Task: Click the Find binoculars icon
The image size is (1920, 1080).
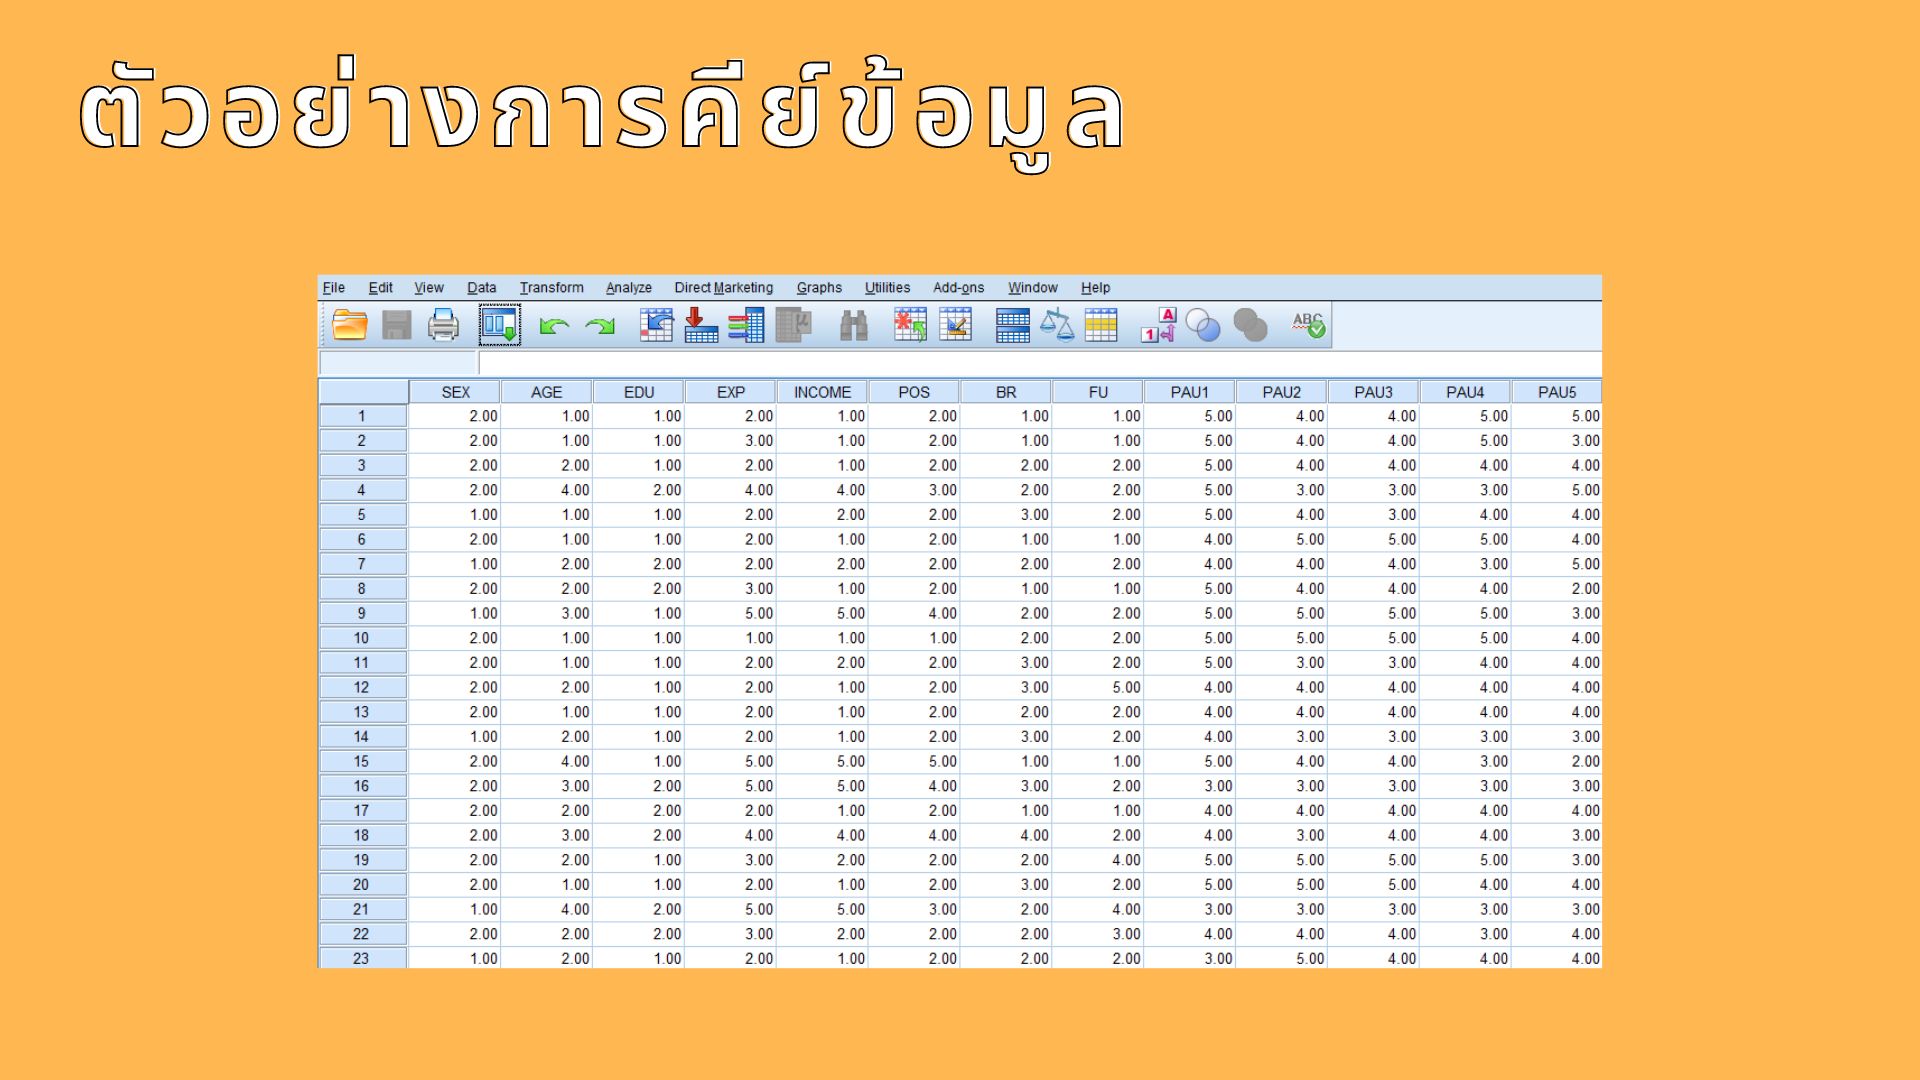Action: tap(853, 325)
